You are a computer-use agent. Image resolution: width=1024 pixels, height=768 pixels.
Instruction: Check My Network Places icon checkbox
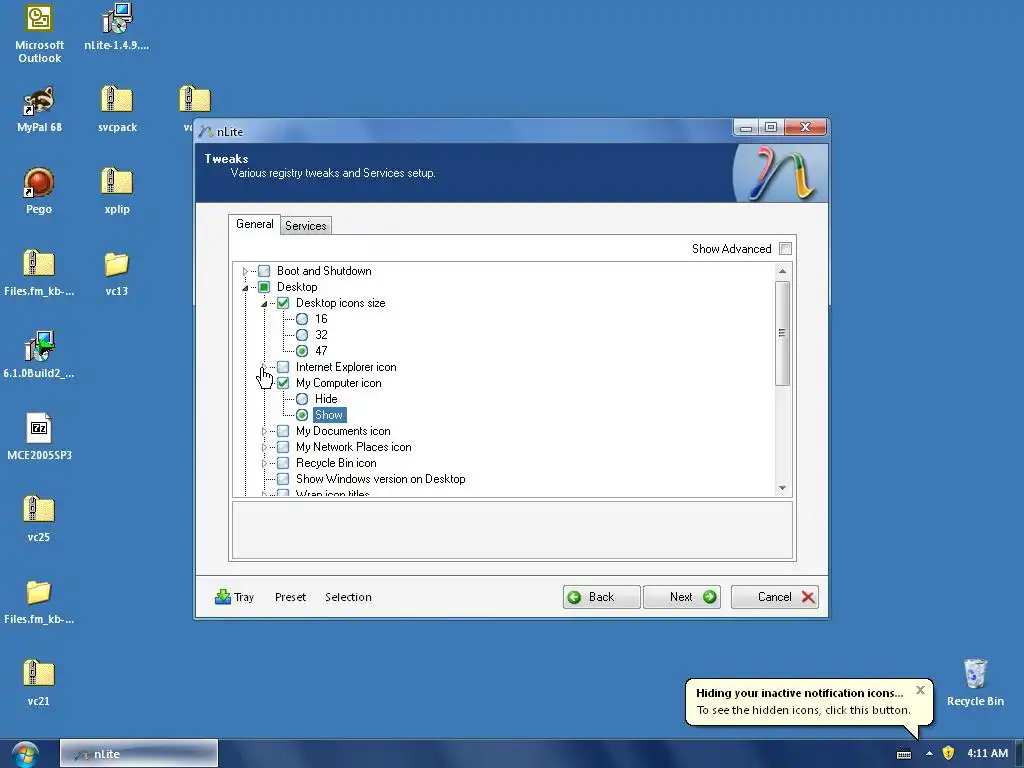click(x=283, y=447)
